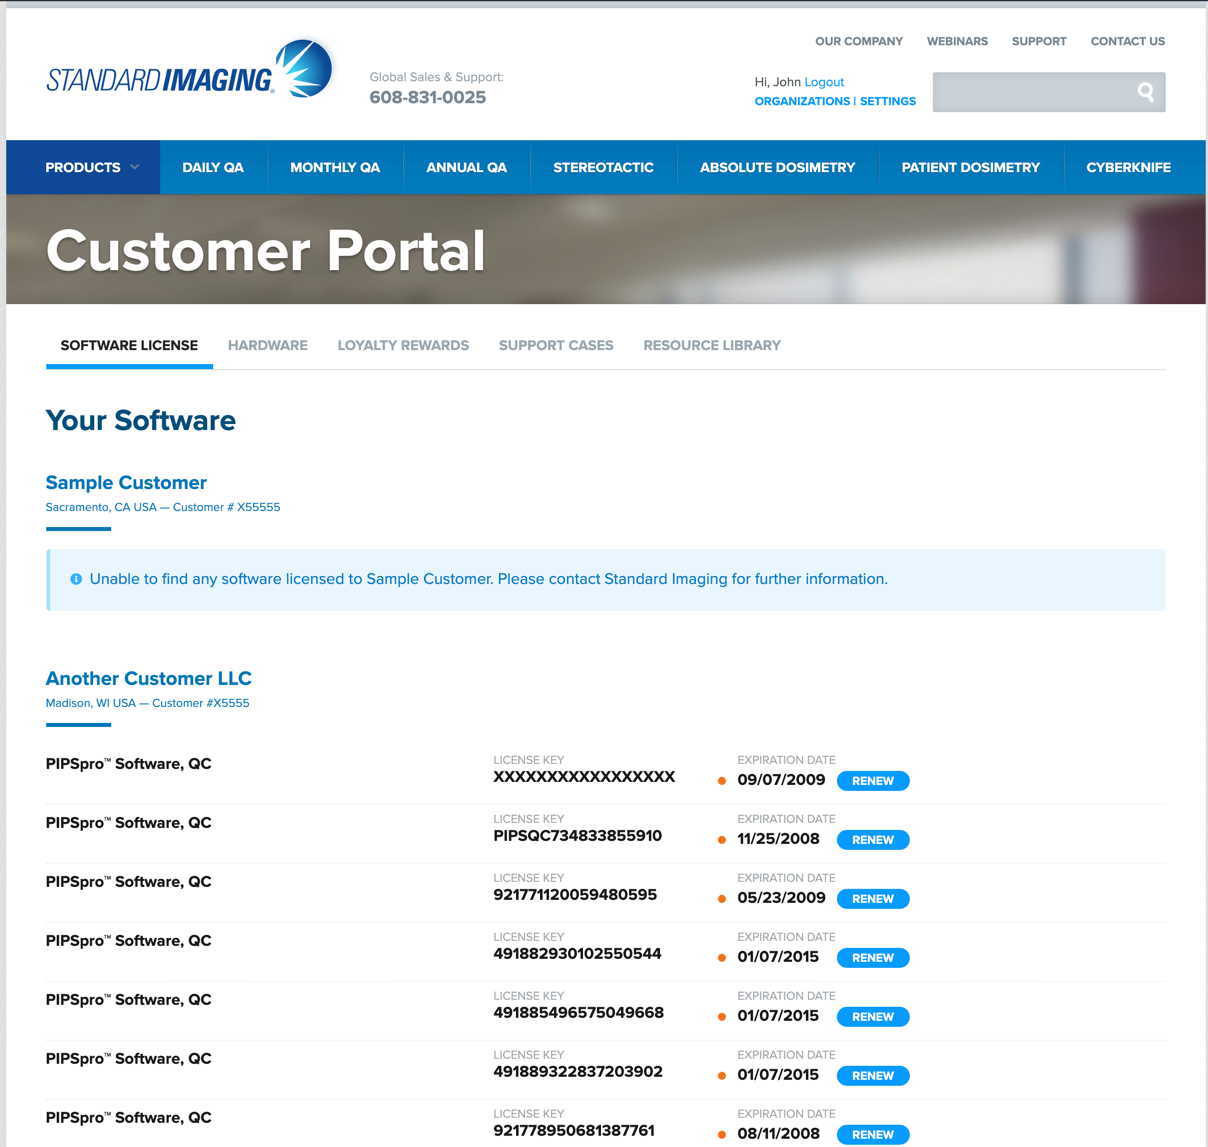Viewport: 1208px width, 1147px height.
Task: Click the orange dot beside 09/07/2009
Action: (722, 781)
